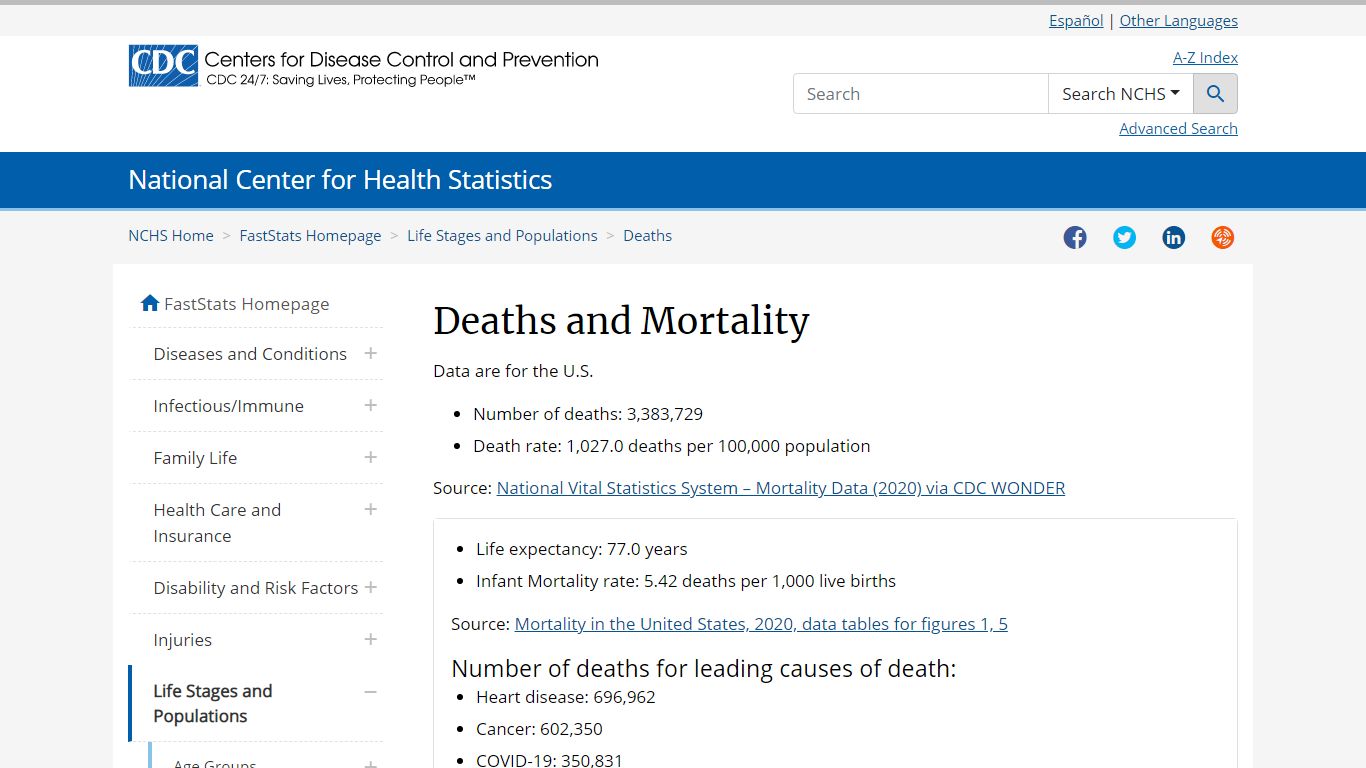Select Life Stages and Populations item
The width and height of the screenshot is (1366, 768).
(x=212, y=704)
